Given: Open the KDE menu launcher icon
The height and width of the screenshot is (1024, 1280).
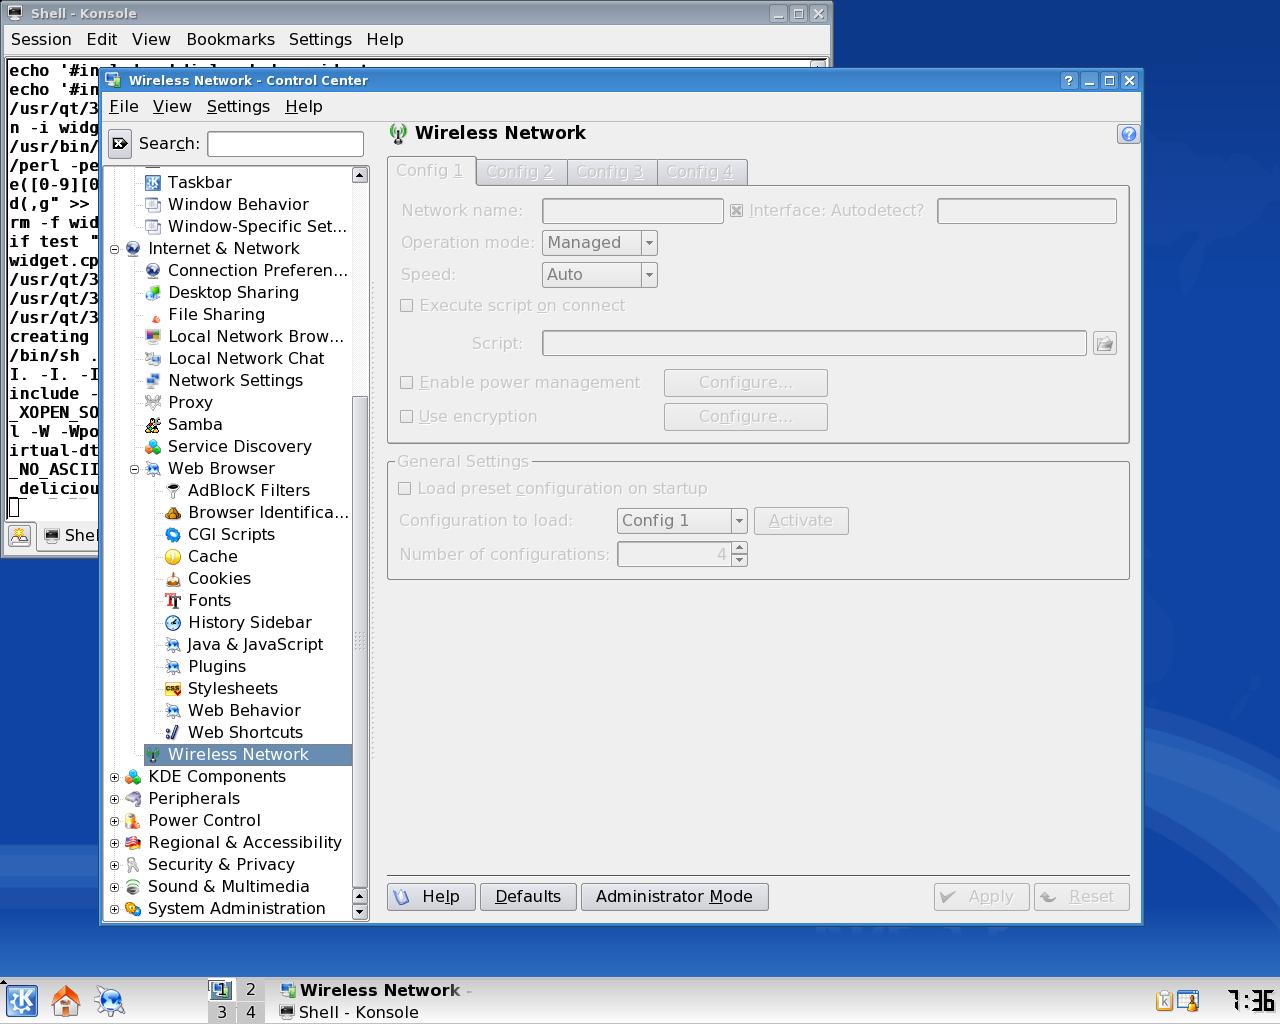Looking at the screenshot, I should pos(22,1000).
